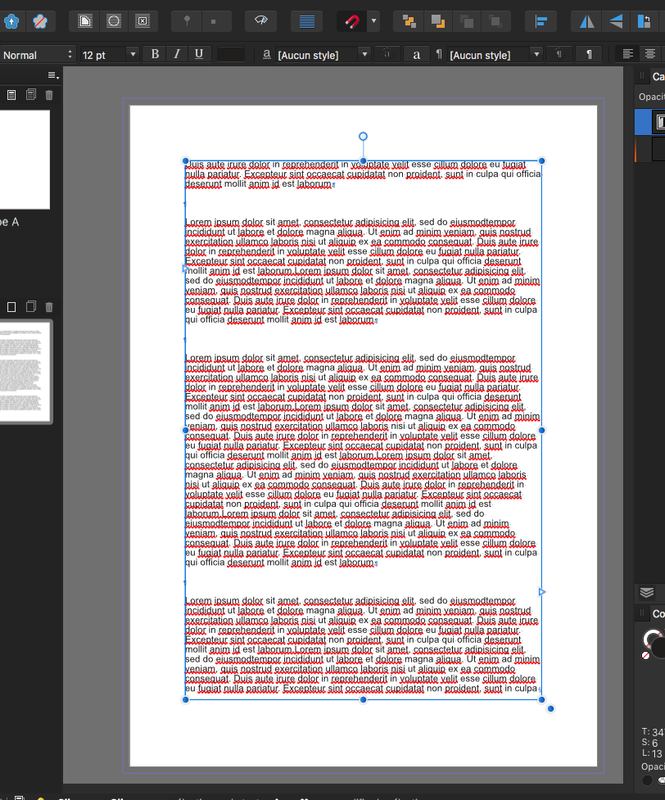Click the greyed update character style icon
Screen dimensions: 665x800
tap(387, 54)
